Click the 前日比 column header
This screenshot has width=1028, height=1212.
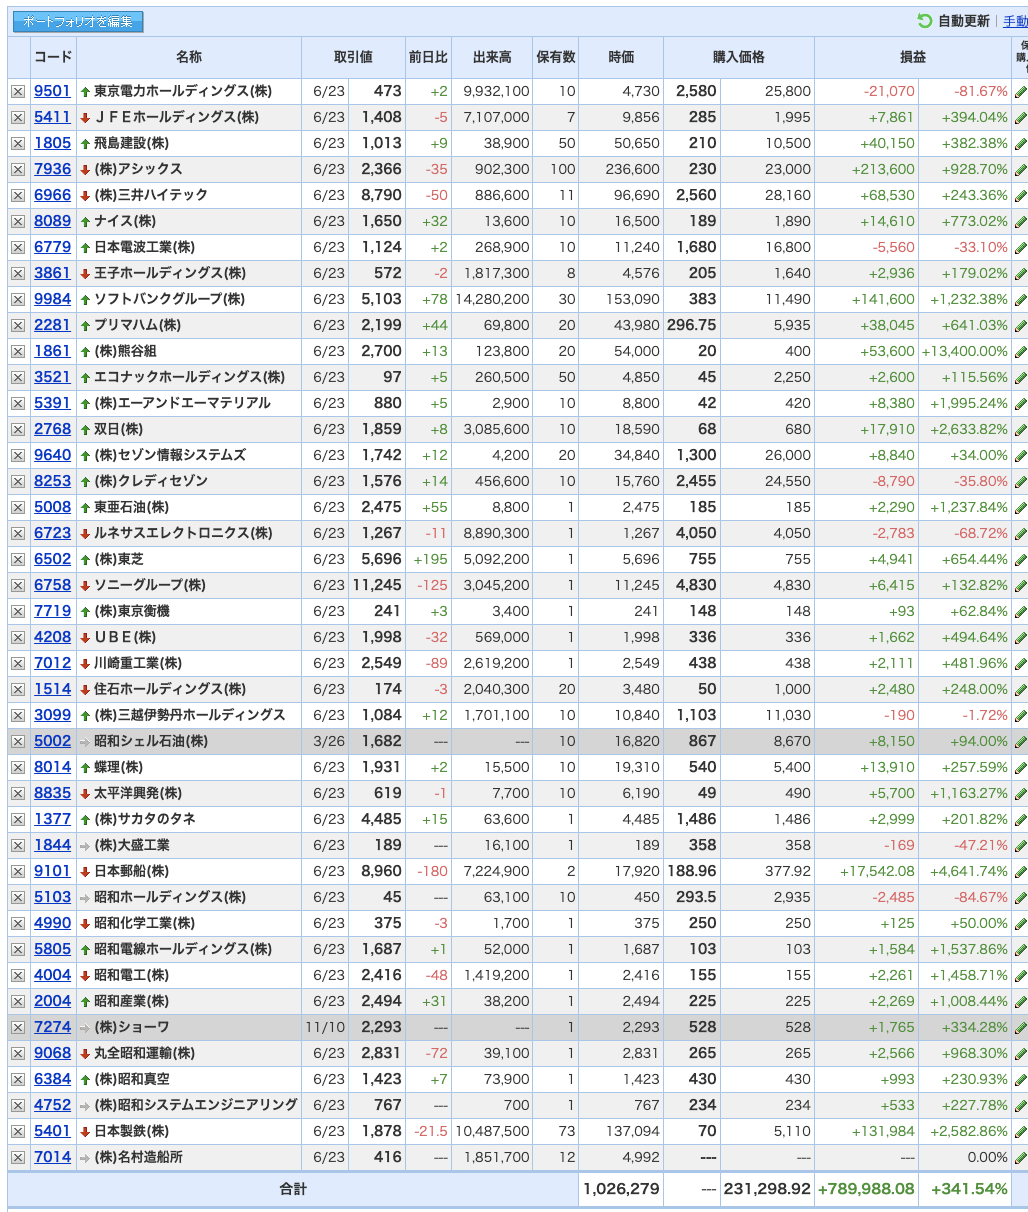(428, 57)
